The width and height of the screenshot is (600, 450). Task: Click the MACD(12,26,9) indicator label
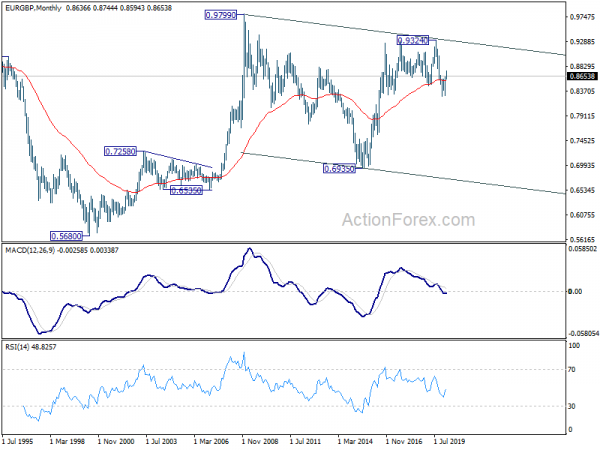[x=30, y=250]
